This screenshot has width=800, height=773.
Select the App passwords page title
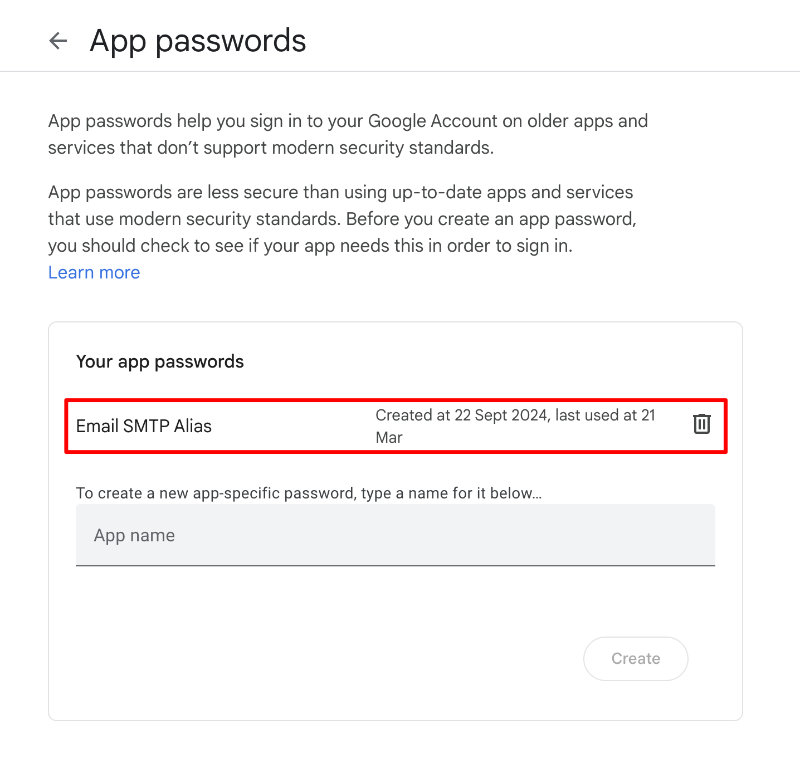(197, 41)
